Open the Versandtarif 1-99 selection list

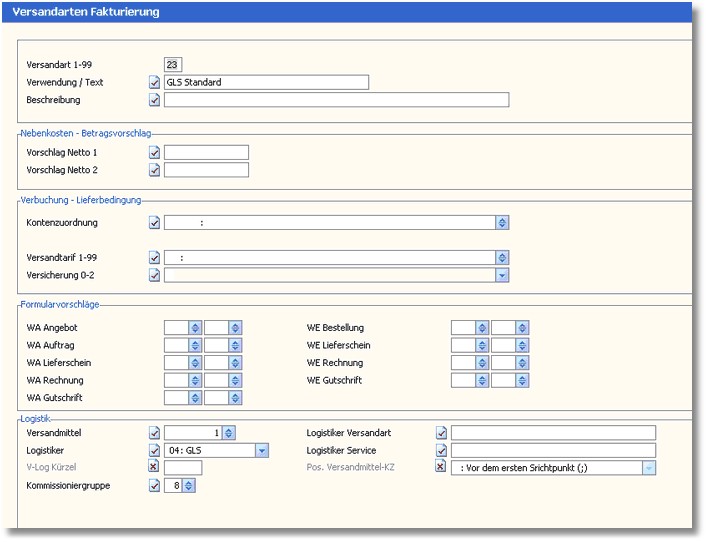502,258
